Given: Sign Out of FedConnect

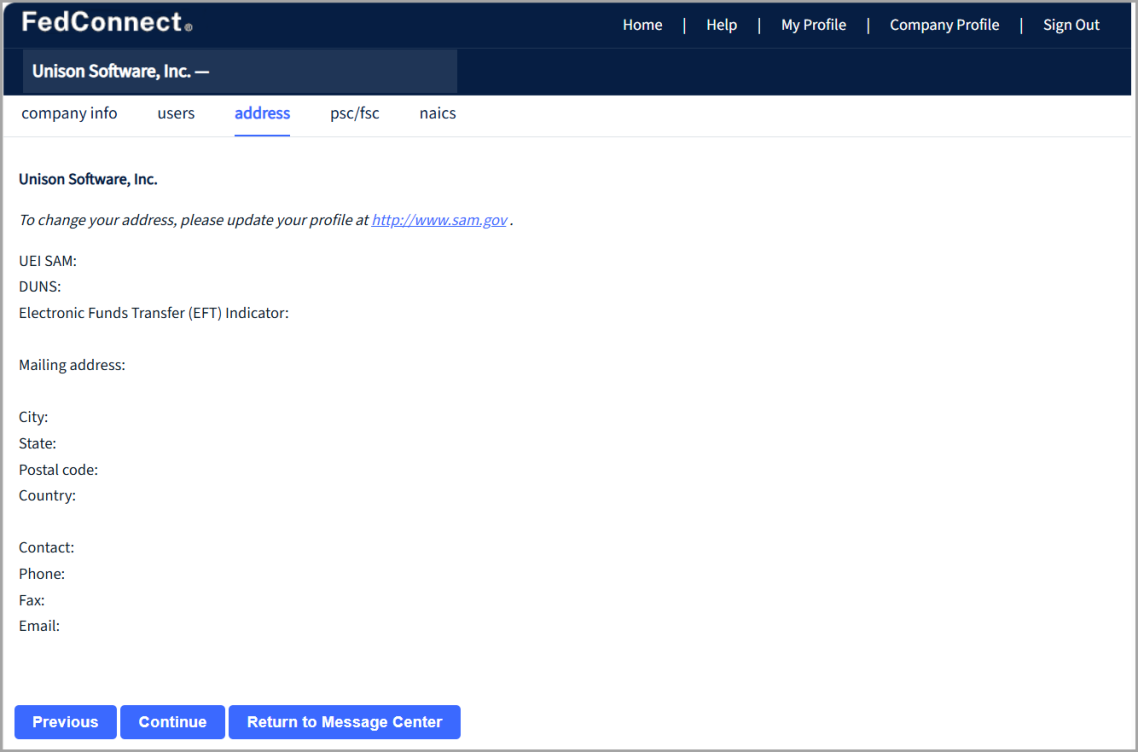Looking at the screenshot, I should [x=1071, y=25].
